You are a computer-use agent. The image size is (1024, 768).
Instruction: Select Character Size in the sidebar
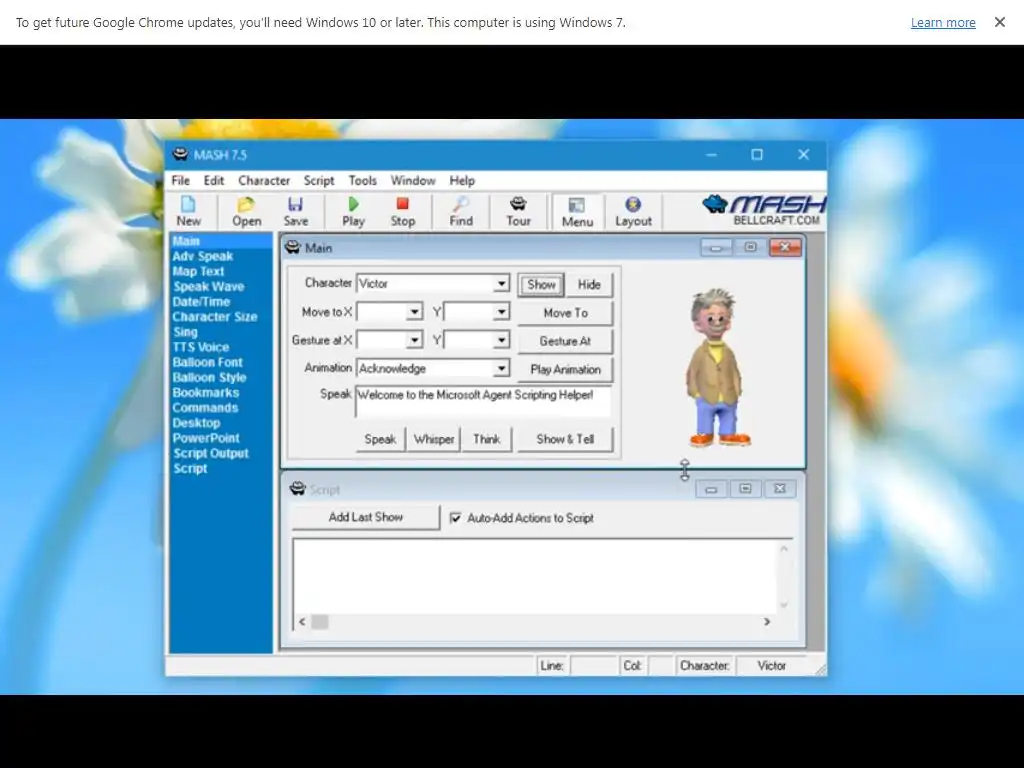(214, 317)
